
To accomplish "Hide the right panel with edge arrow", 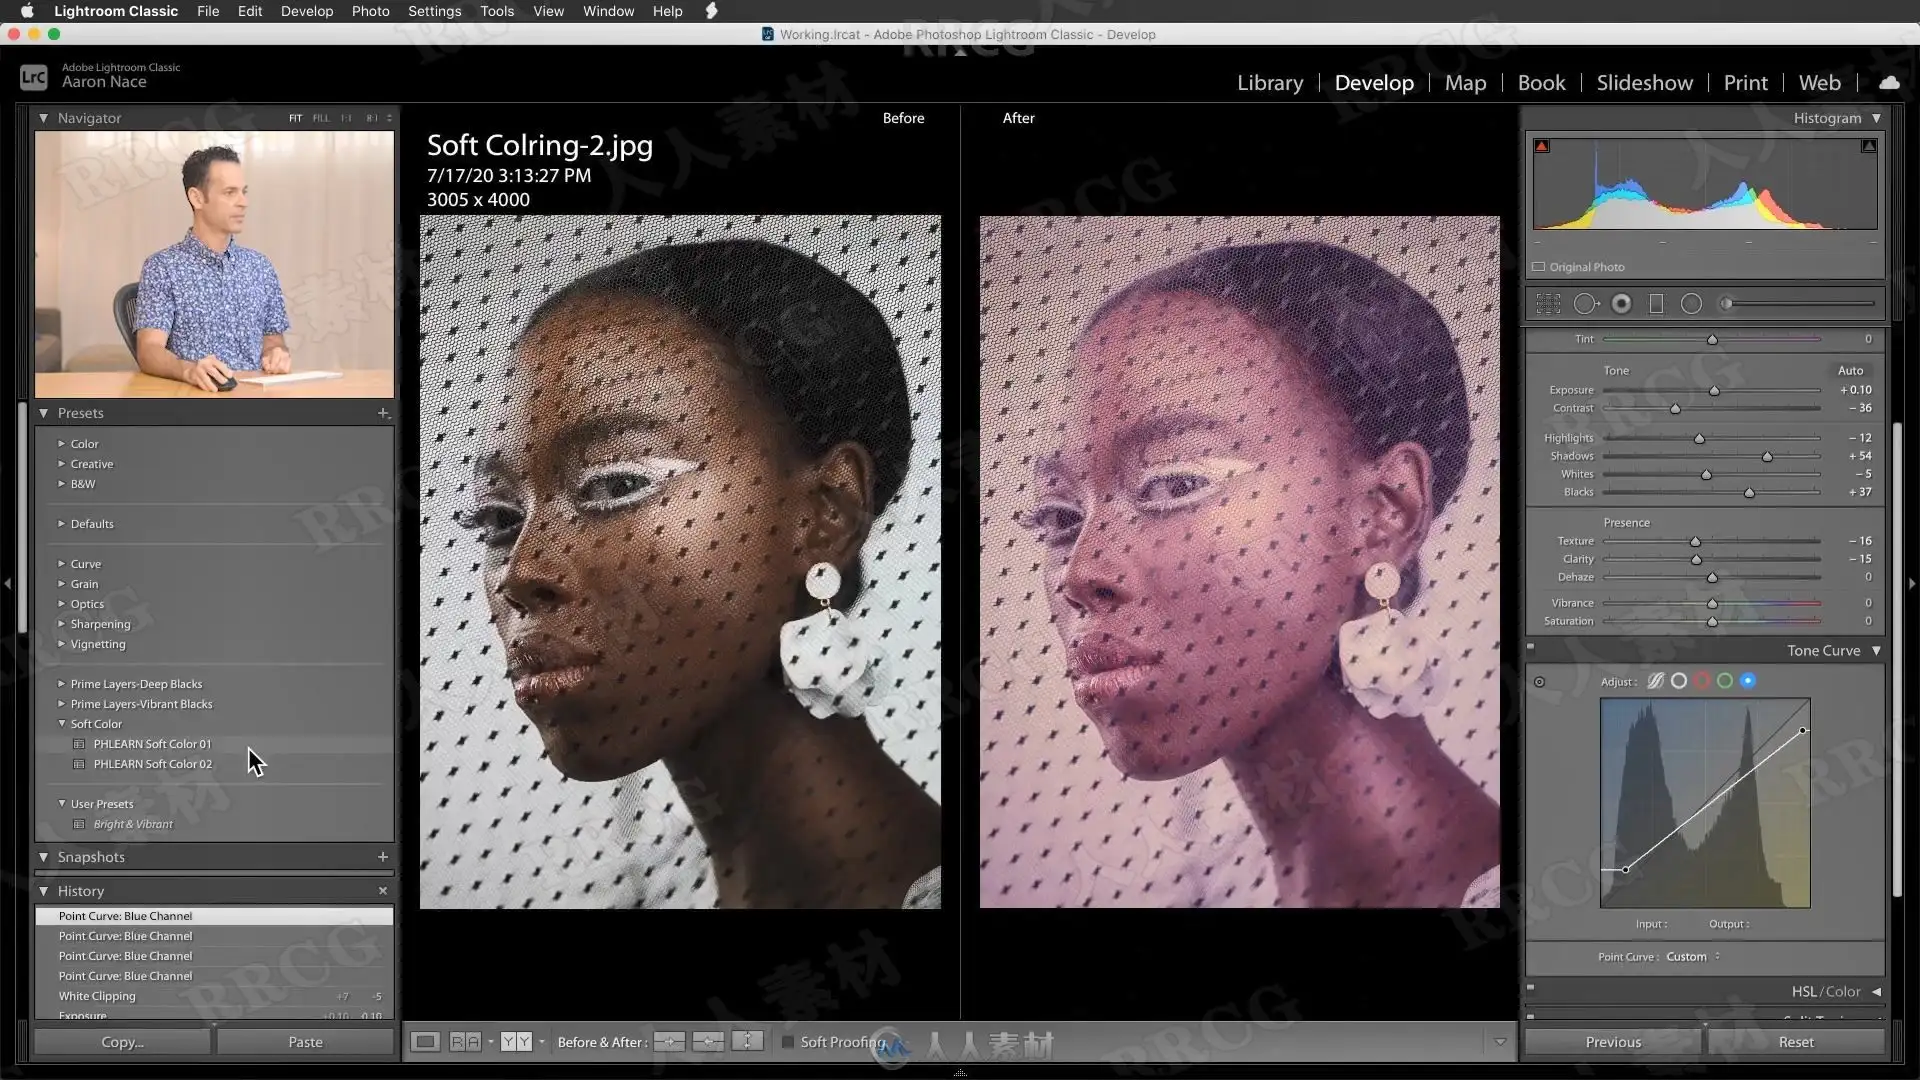I will [x=1912, y=583].
